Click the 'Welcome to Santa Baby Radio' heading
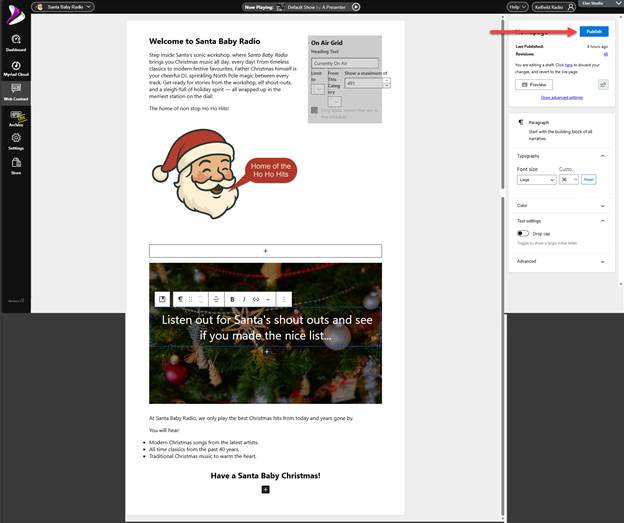 (205, 41)
